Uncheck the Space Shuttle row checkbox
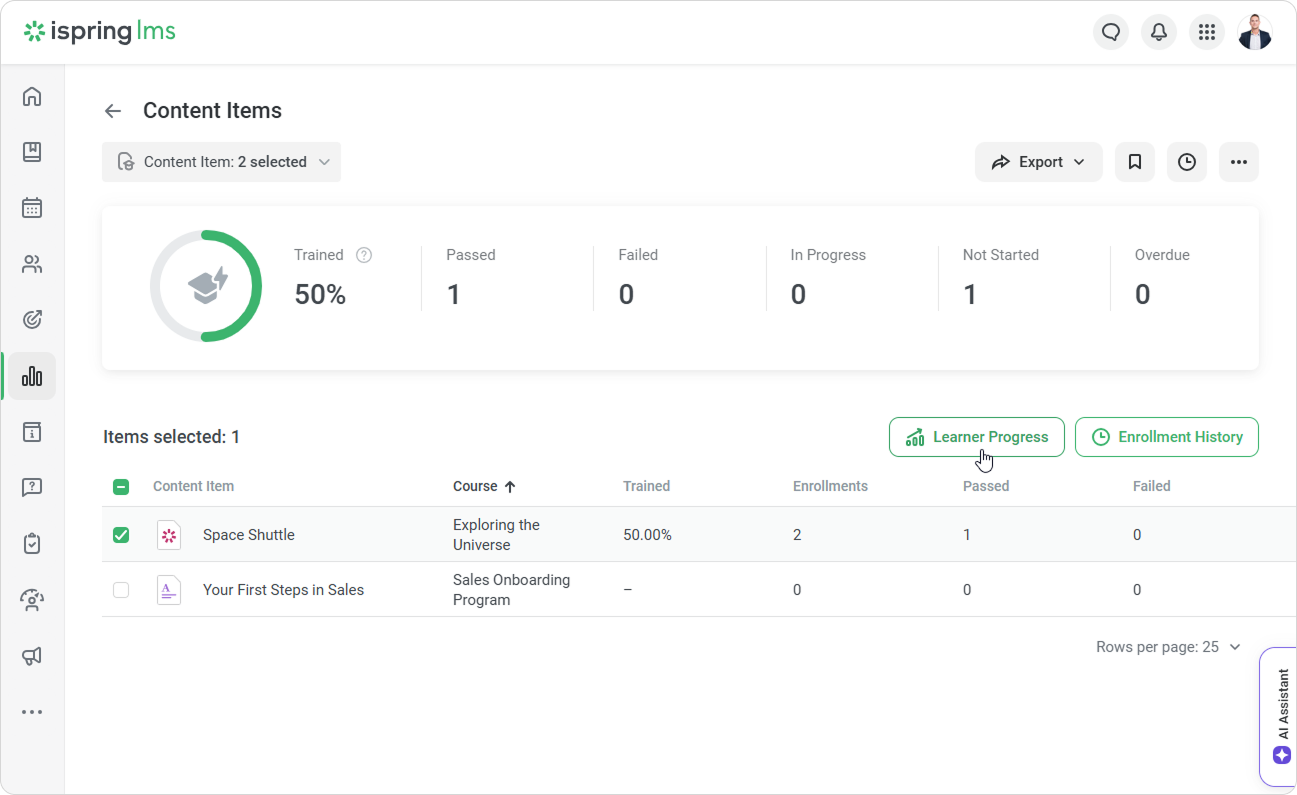The width and height of the screenshot is (1297, 795). point(121,535)
